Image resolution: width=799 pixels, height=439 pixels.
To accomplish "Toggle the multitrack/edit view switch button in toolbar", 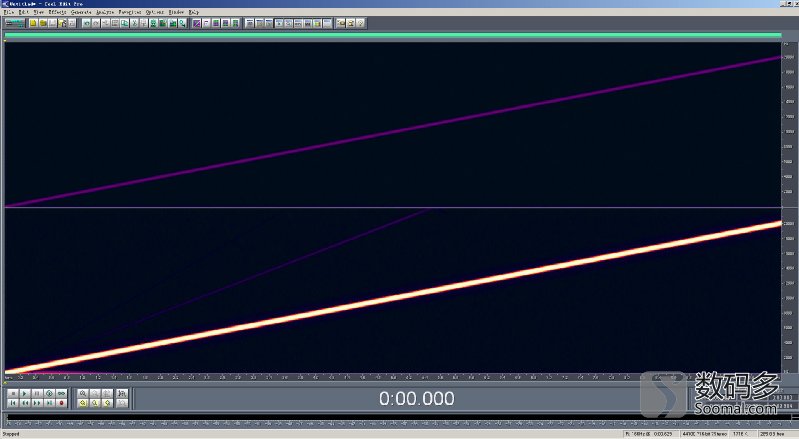I will pos(14,23).
